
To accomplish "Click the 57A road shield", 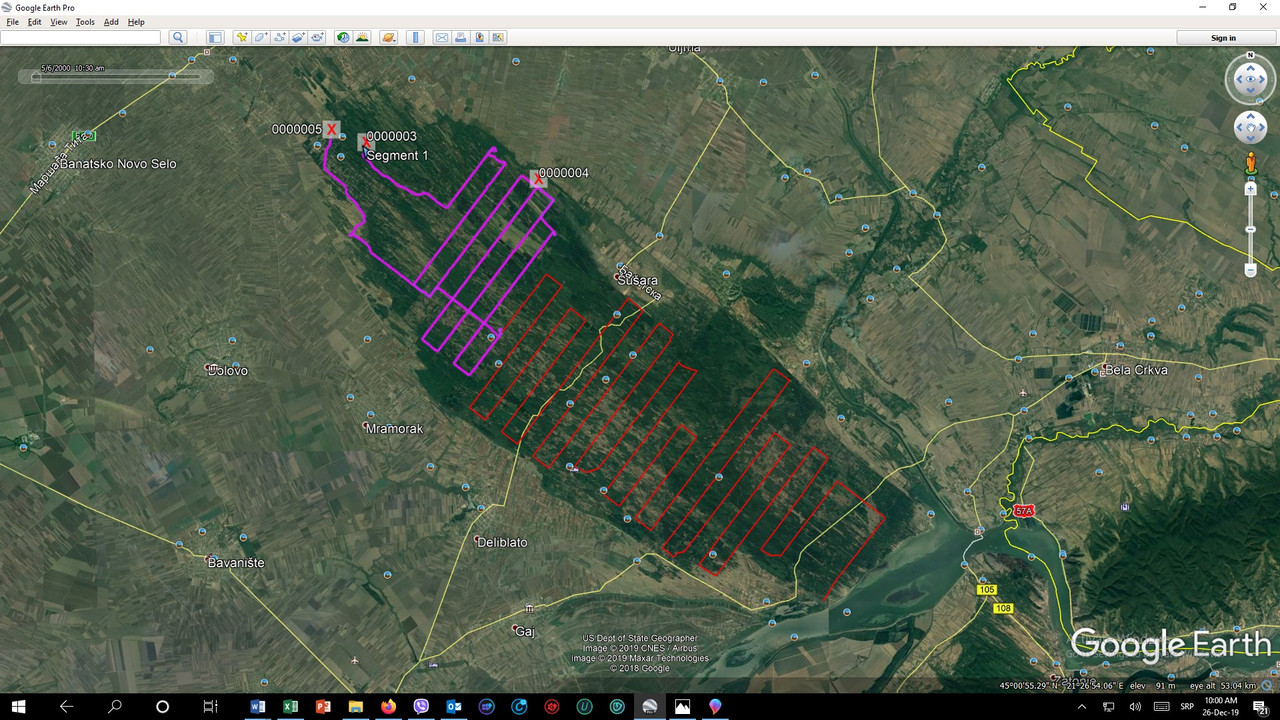I will [1023, 510].
